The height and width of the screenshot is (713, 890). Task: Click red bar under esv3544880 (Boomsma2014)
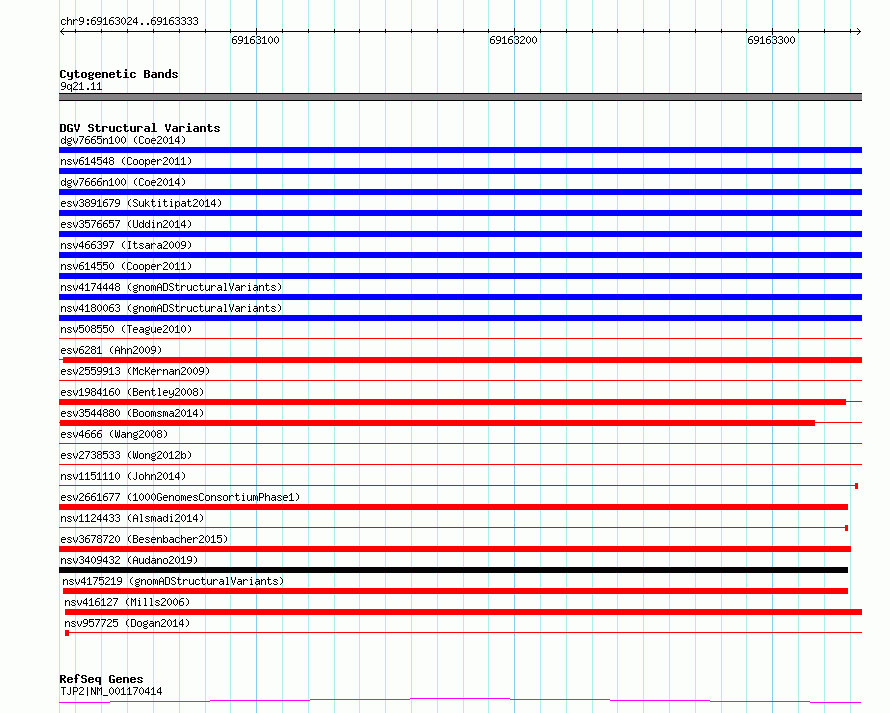437,423
